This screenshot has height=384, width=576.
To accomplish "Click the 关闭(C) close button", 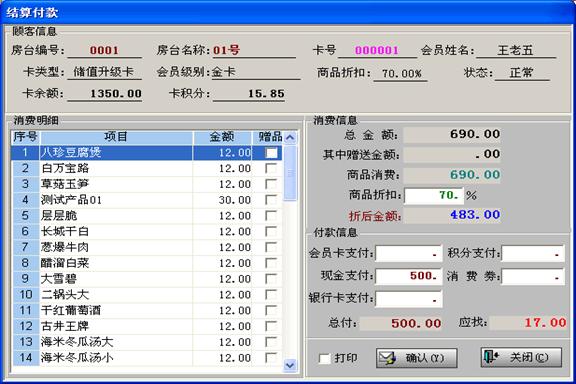I will (521, 357).
